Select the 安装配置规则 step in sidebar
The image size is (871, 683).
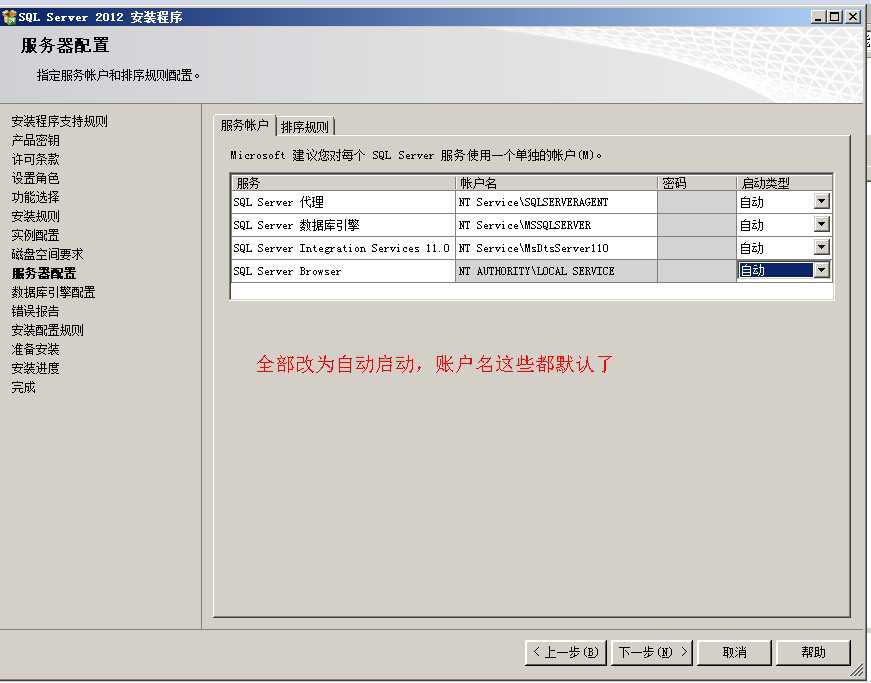(47, 330)
